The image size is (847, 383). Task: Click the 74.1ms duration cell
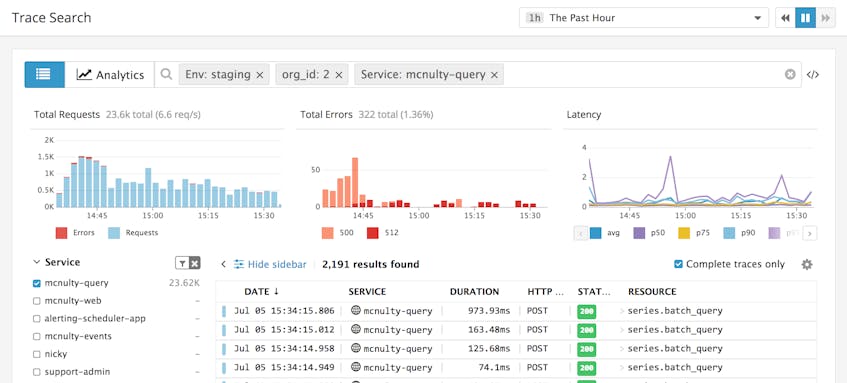click(494, 367)
